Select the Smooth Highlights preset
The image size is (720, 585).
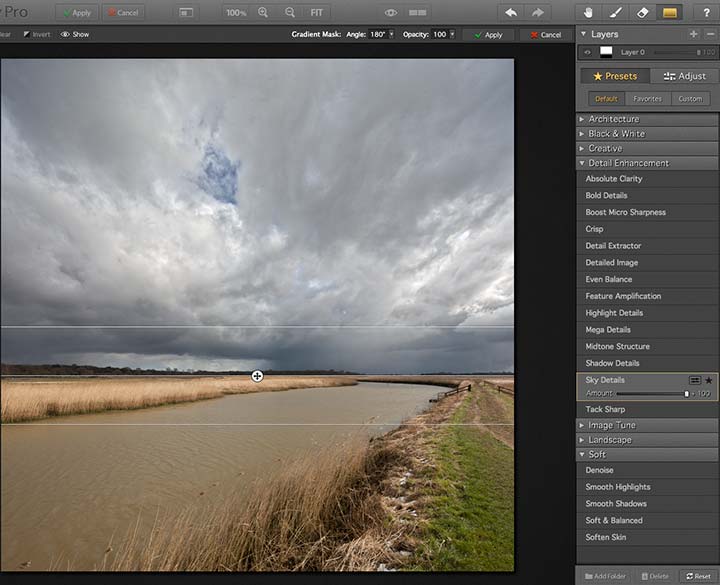pyautogui.click(x=647, y=487)
